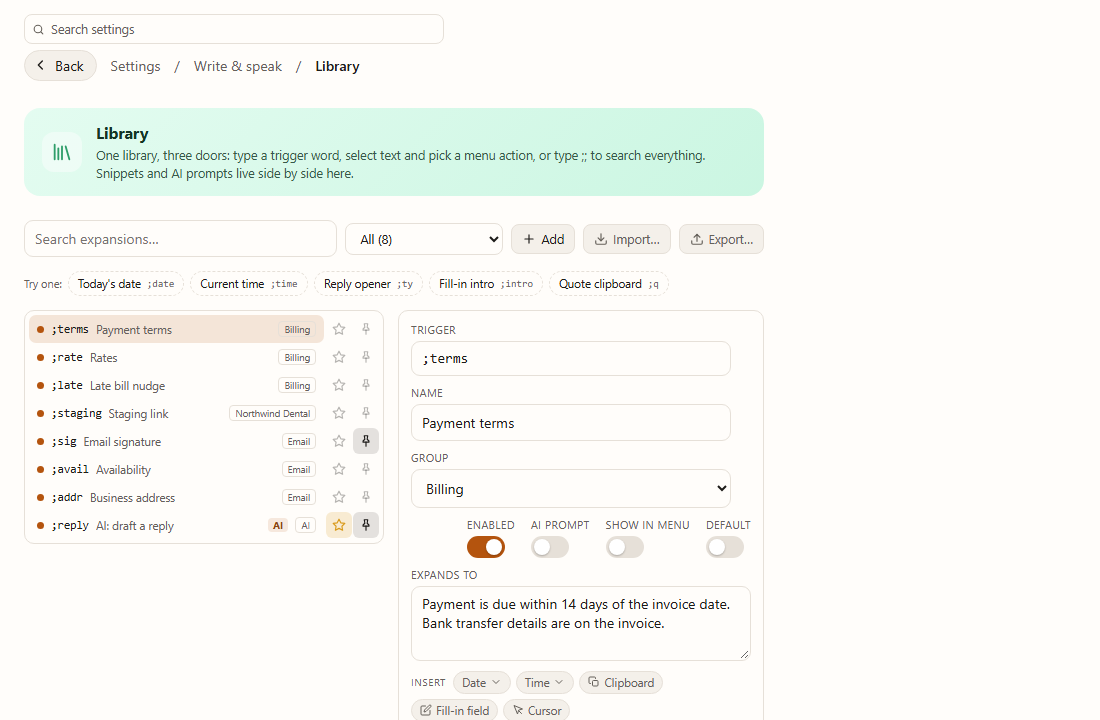The image size is (1100, 720).
Task: Select the ;reply AI: draft a reply row
Action: [176, 526]
